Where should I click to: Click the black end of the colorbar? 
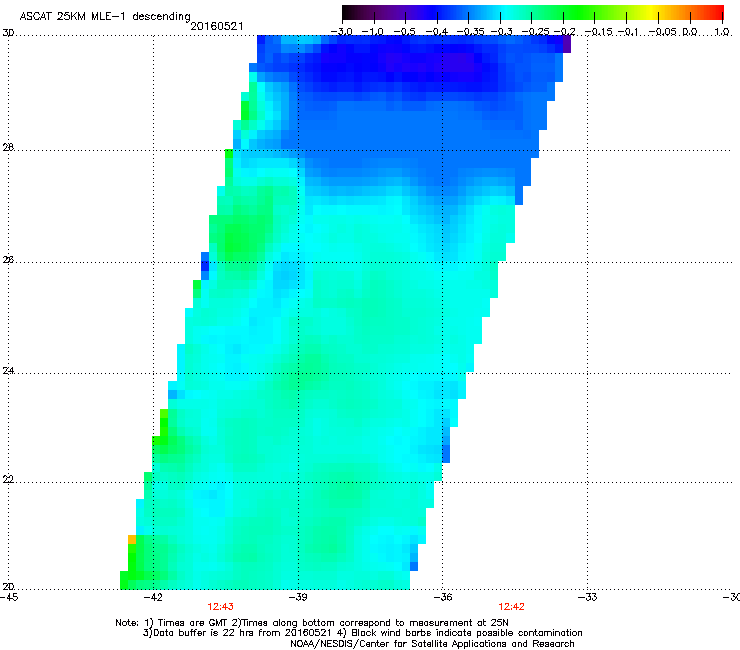pos(347,12)
